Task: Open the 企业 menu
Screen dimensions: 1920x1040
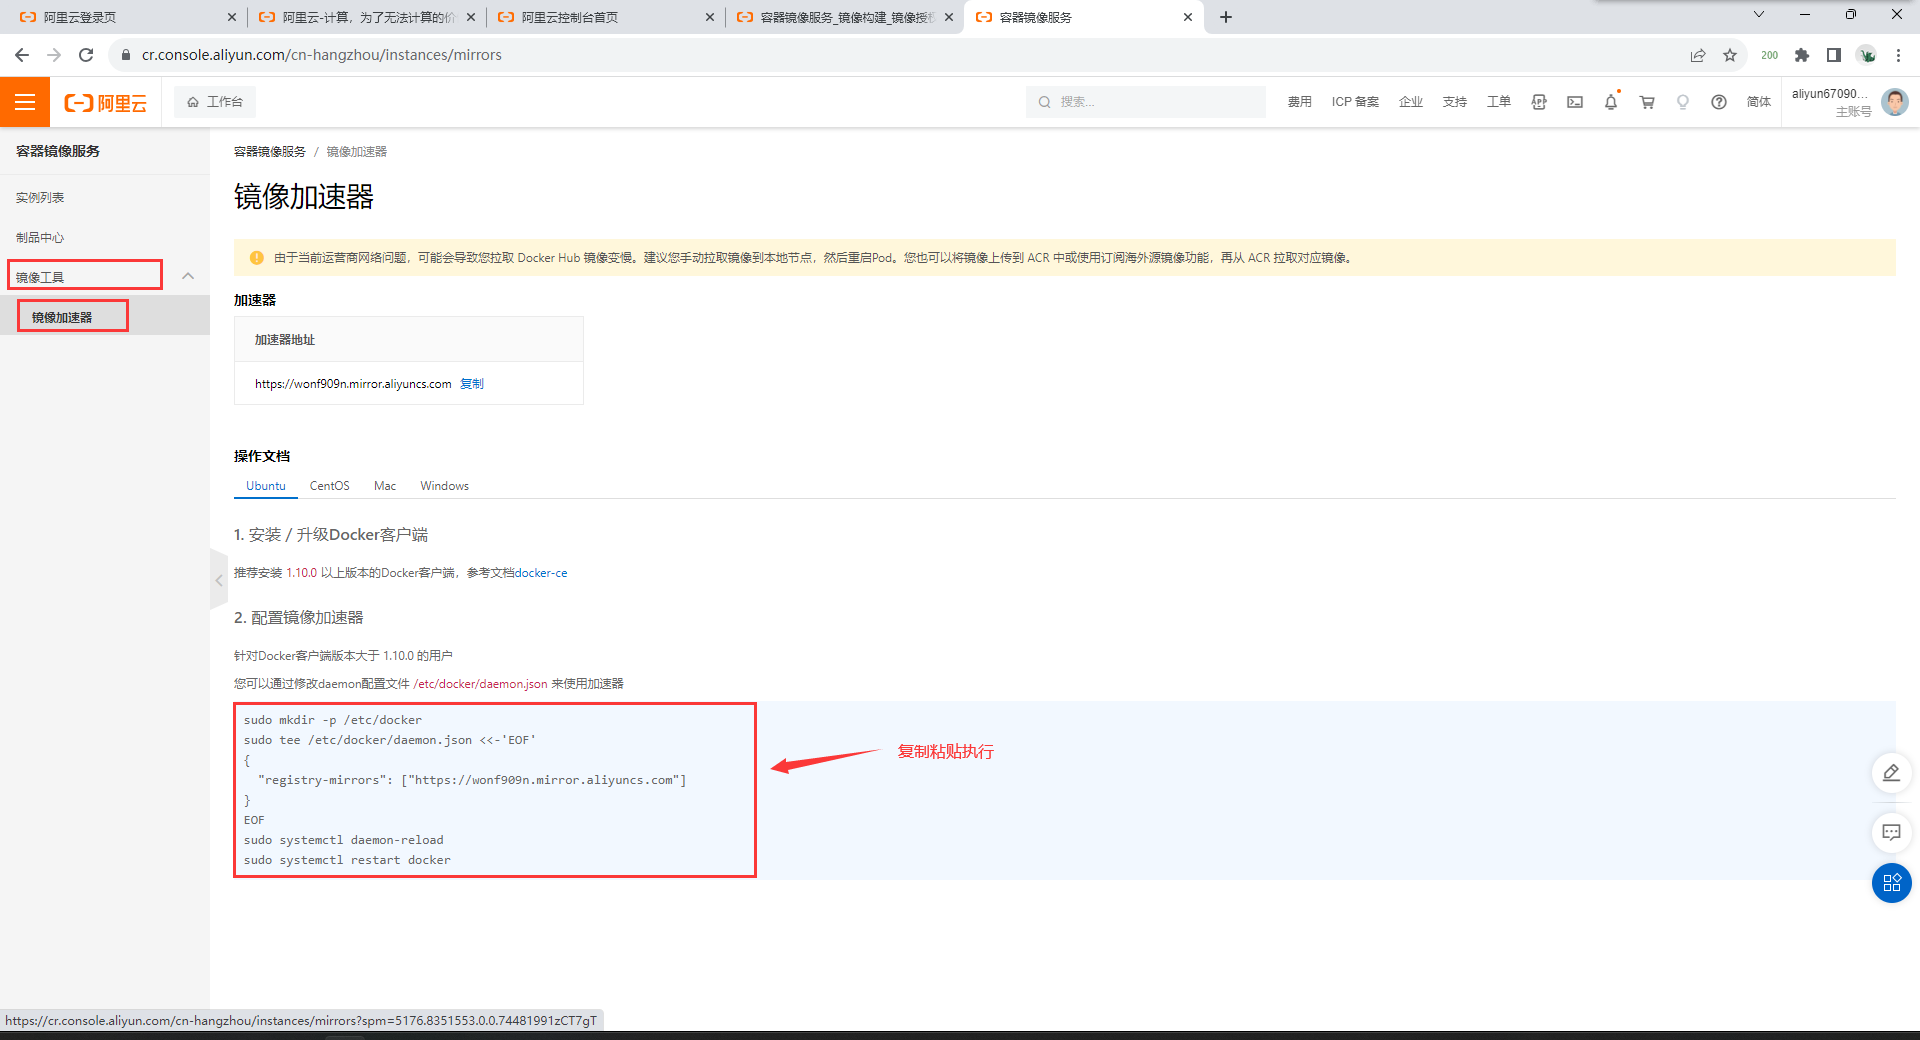Action: [1411, 102]
